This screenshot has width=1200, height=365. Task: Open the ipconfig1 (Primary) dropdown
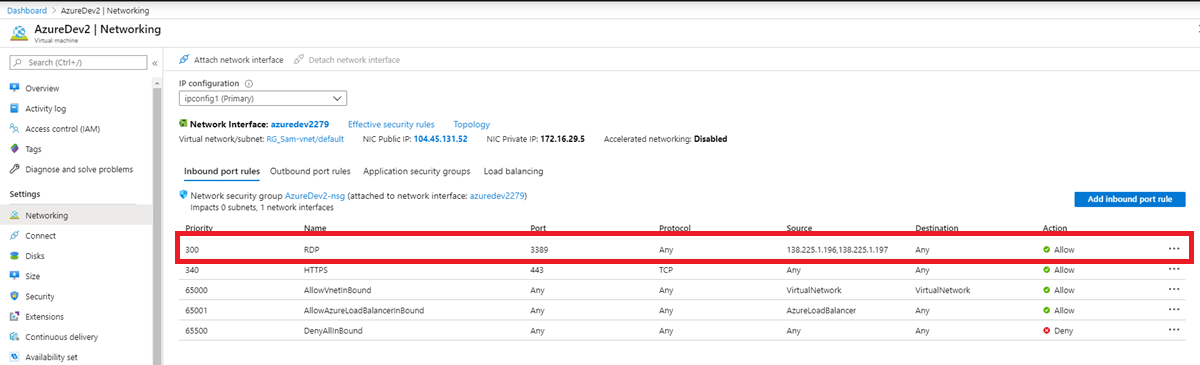pos(263,98)
